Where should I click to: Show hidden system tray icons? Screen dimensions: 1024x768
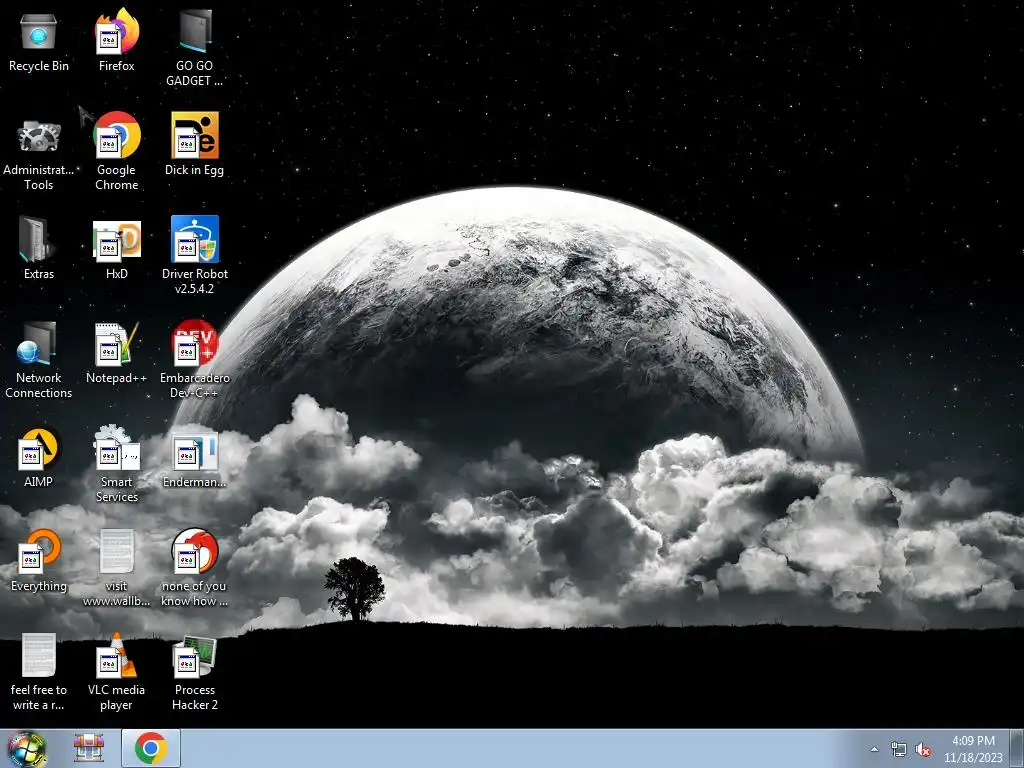coord(874,749)
